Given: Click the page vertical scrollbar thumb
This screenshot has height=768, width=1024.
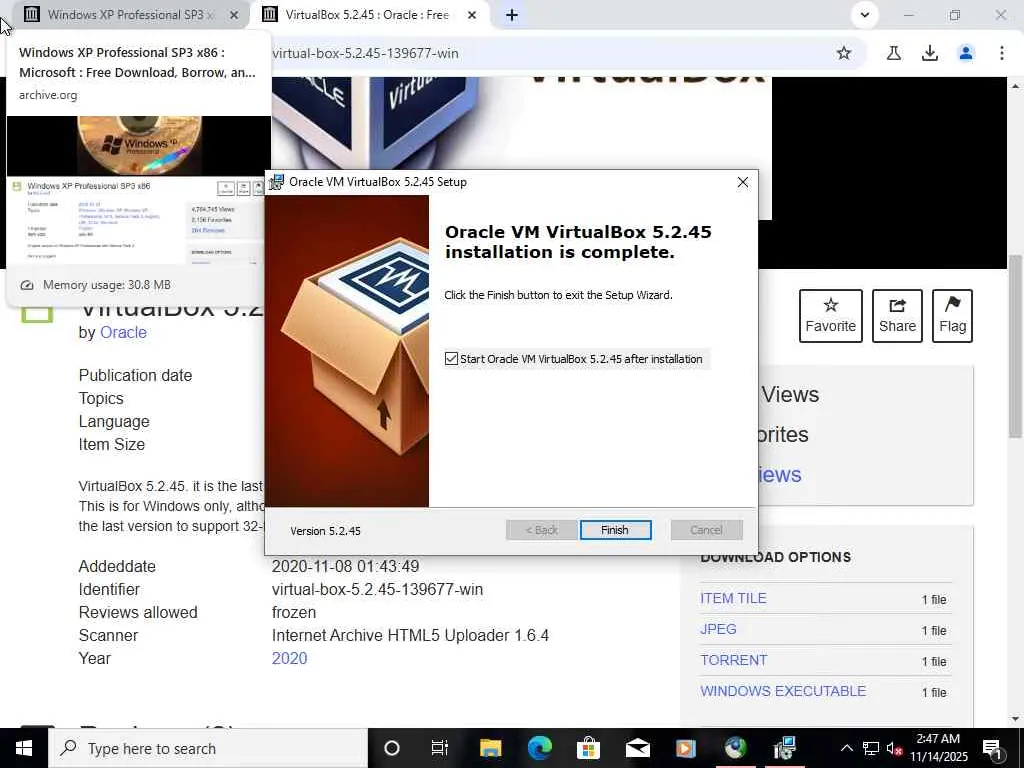Looking at the screenshot, I should pos(1015,346).
